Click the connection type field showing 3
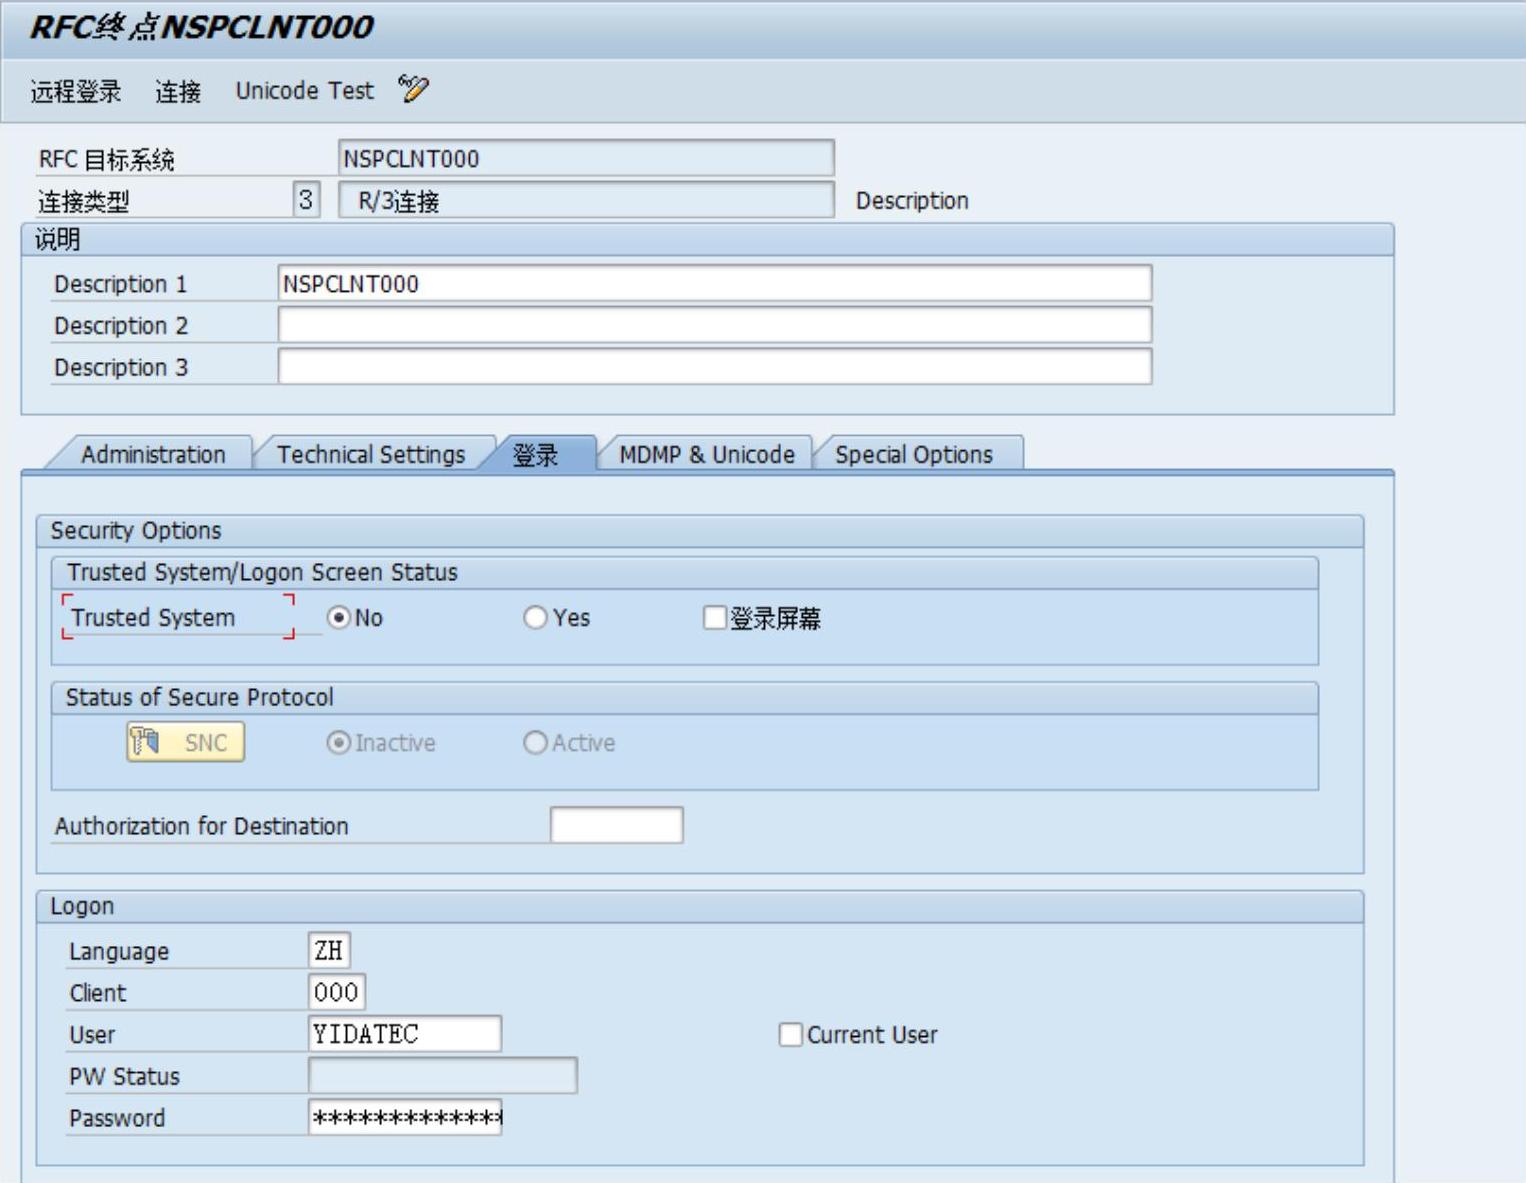This screenshot has height=1183, width=1526. click(x=306, y=200)
